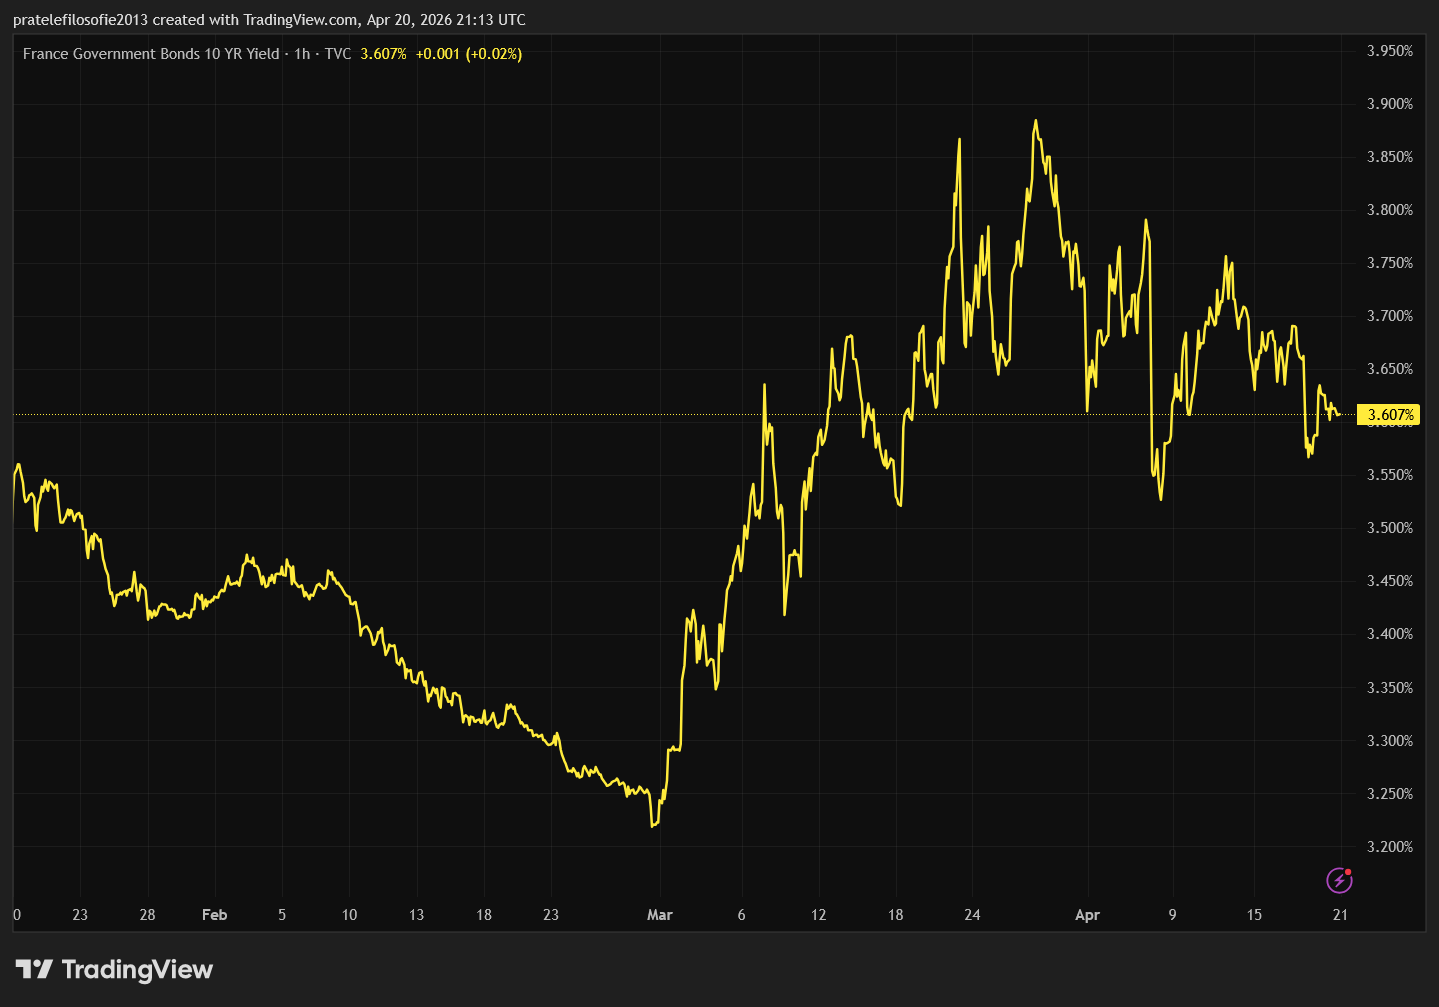Click the 10 date label on the time axis
Viewport: 1439px width, 1007px height.
pyautogui.click(x=349, y=915)
